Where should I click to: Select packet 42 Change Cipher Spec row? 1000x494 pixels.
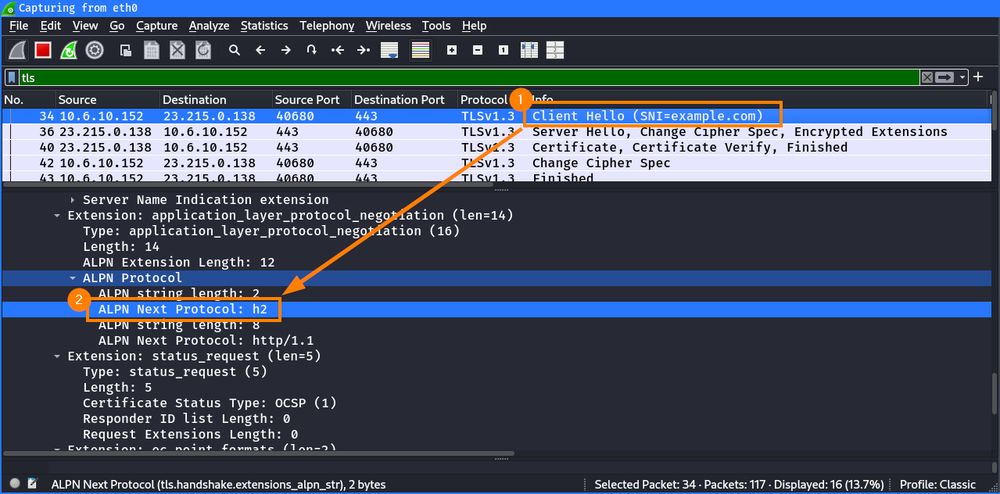[496, 163]
